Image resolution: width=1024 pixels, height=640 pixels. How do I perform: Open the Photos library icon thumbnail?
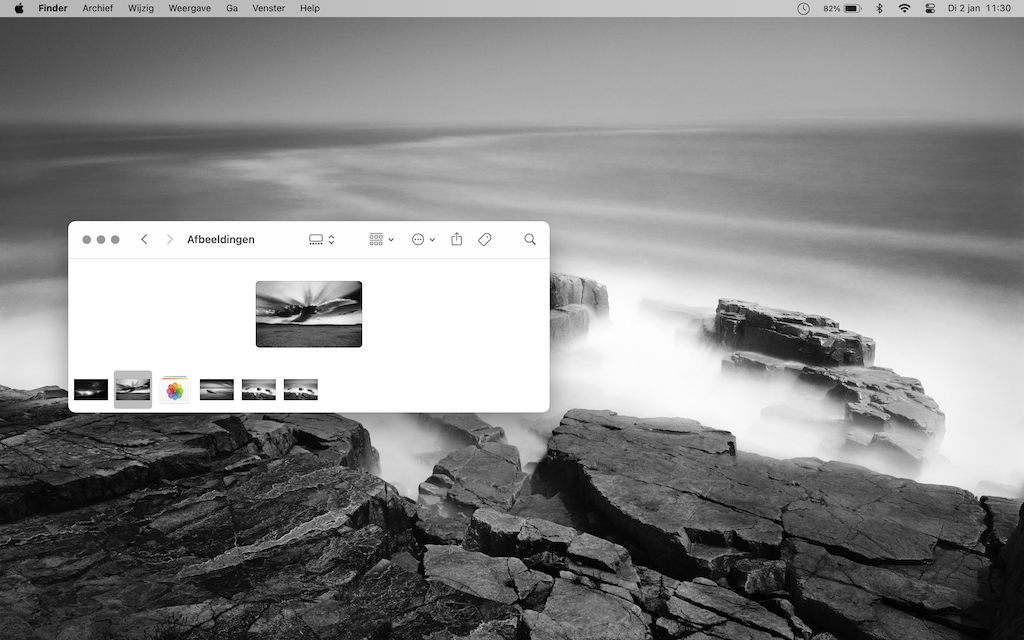pyautogui.click(x=174, y=390)
